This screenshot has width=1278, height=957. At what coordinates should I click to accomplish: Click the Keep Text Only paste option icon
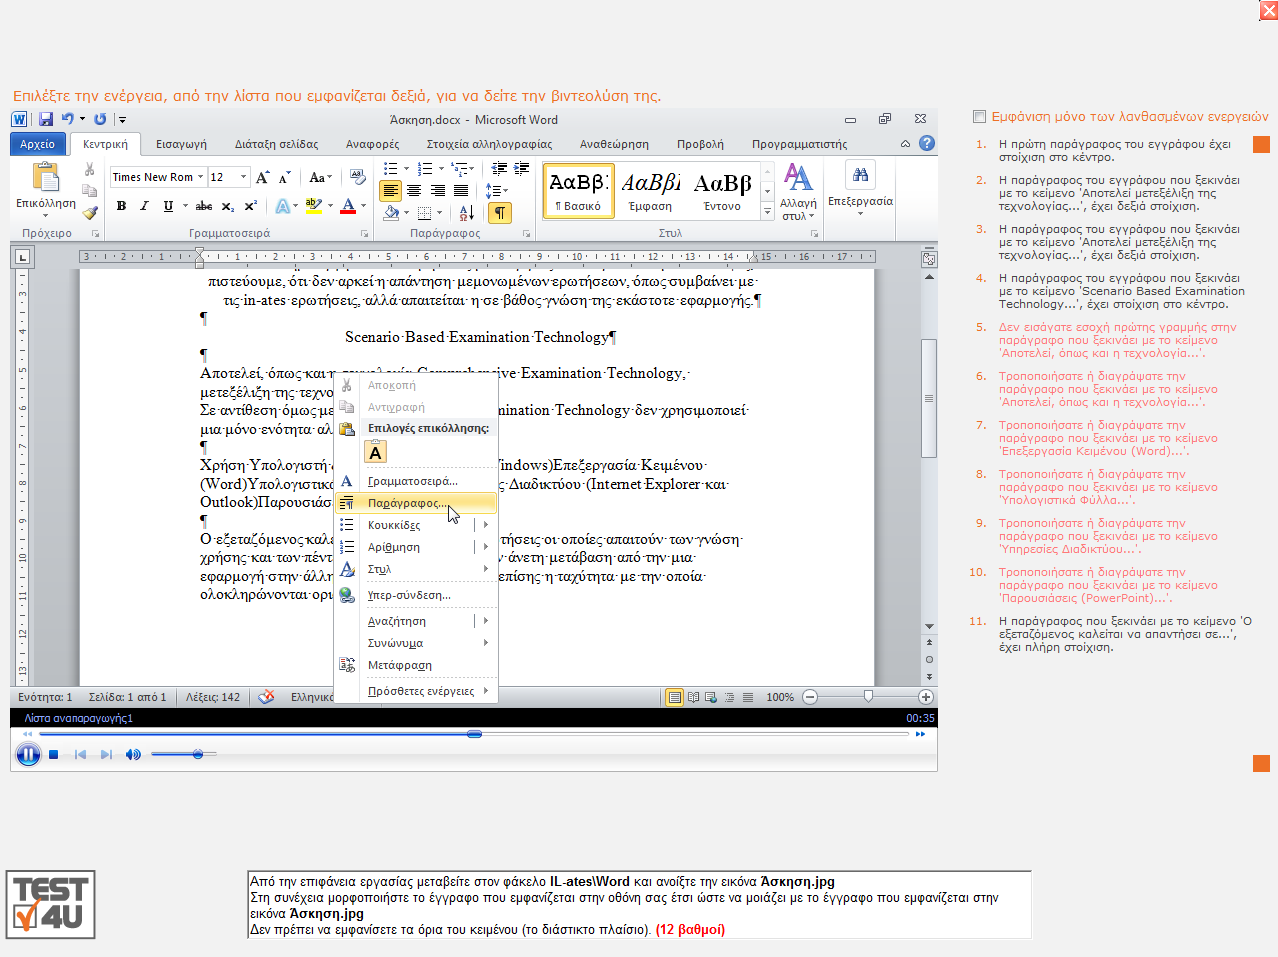[376, 452]
